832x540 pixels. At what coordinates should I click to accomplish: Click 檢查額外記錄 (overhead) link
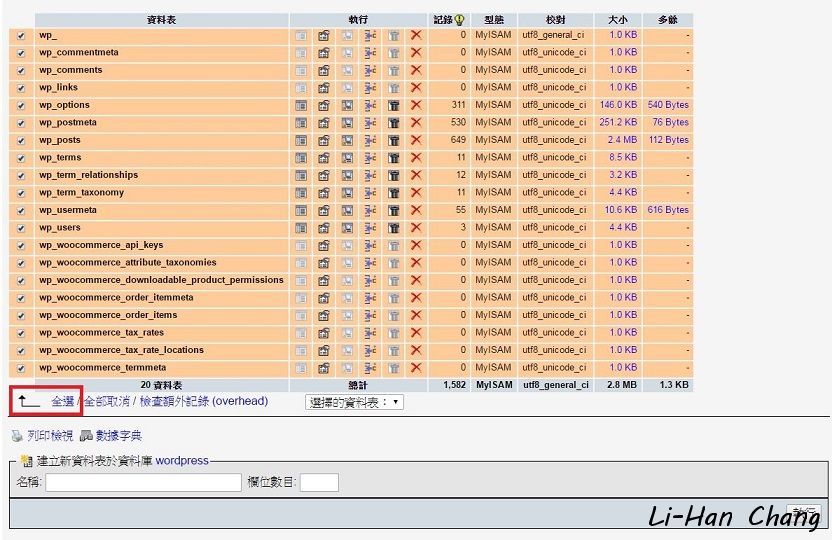[x=204, y=401]
